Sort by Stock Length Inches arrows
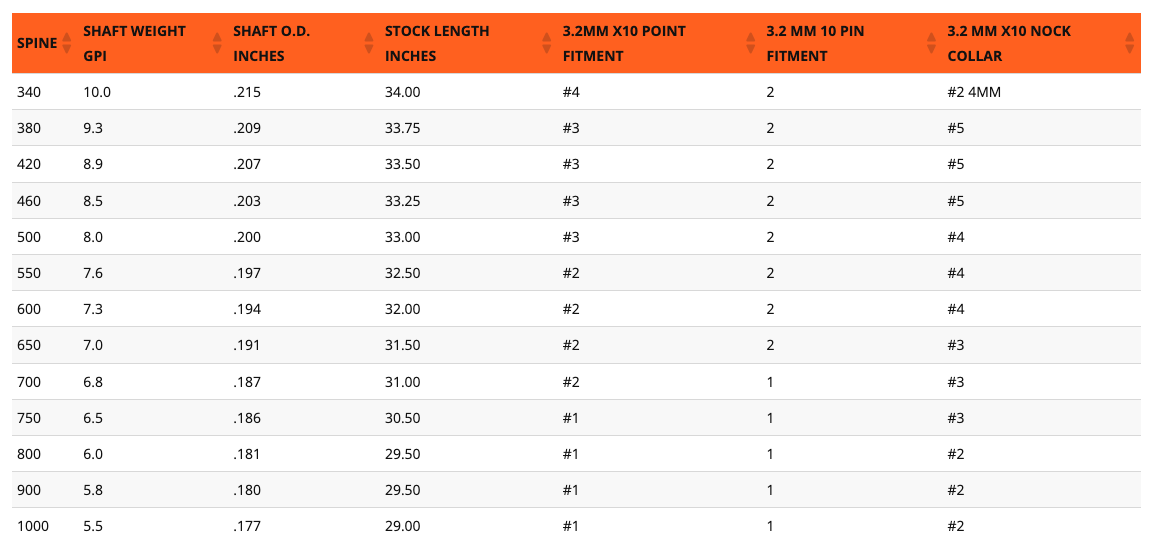The width and height of the screenshot is (1162, 547). pos(546,43)
